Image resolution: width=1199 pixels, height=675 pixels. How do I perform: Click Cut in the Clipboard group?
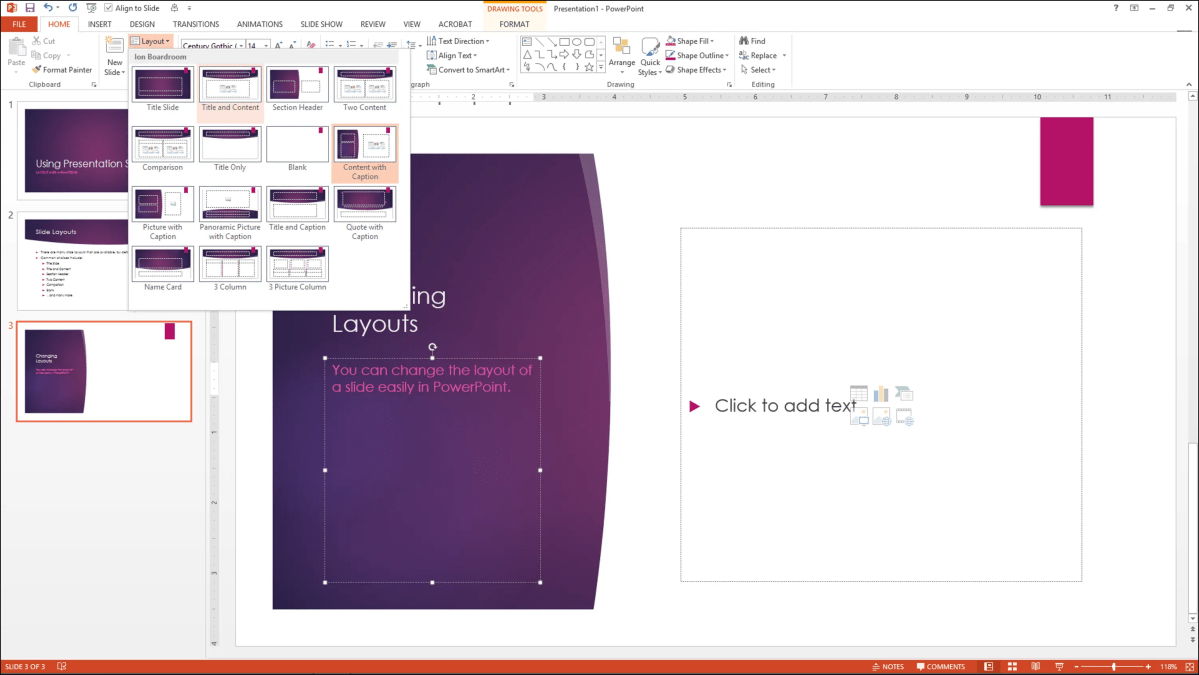click(44, 41)
